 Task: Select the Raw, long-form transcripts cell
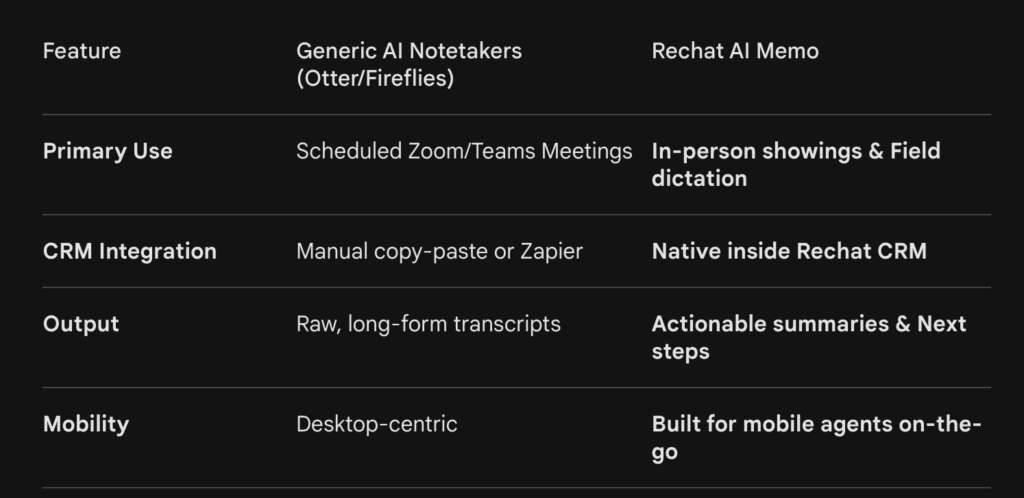(x=428, y=324)
